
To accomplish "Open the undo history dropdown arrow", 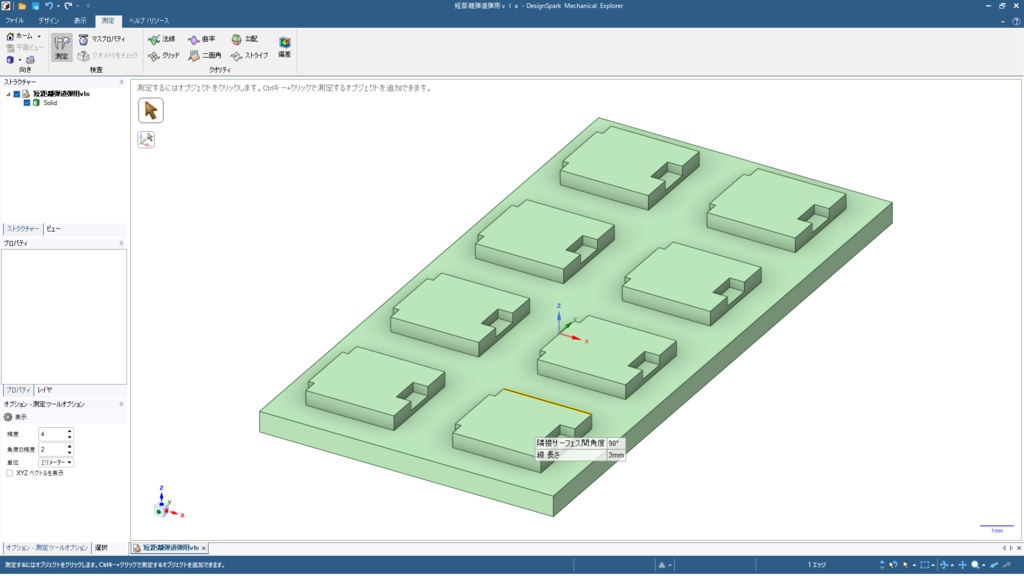I will click(x=57, y=6).
